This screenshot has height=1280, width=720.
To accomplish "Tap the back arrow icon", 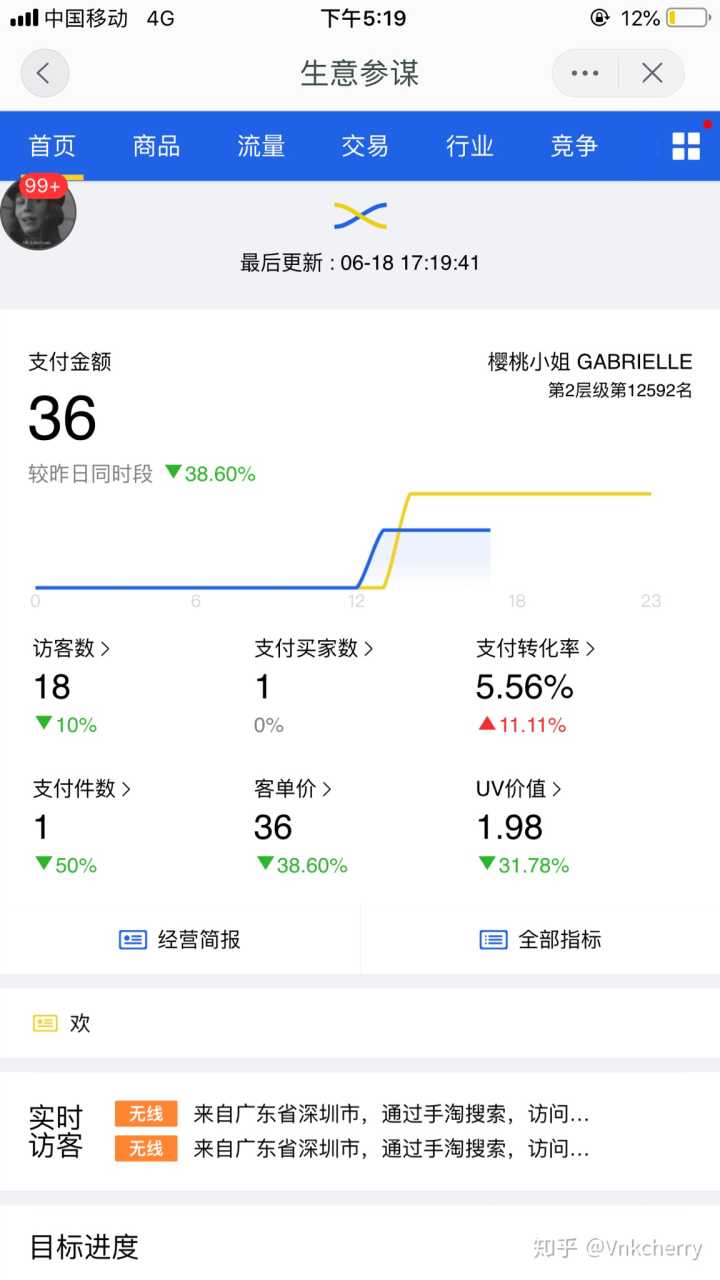I will point(44,73).
